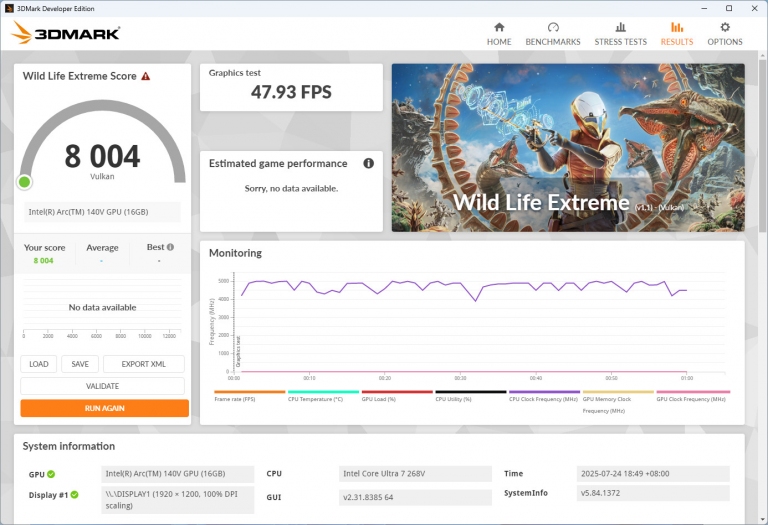Screen dimensions: 768x525
Task: Toggle the CPU Temperature legend
Action: coord(323,396)
